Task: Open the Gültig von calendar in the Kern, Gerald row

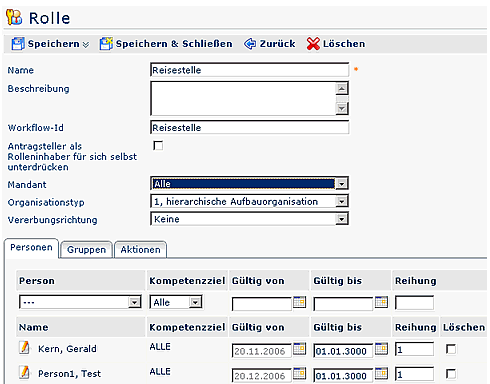Action: click(x=299, y=349)
